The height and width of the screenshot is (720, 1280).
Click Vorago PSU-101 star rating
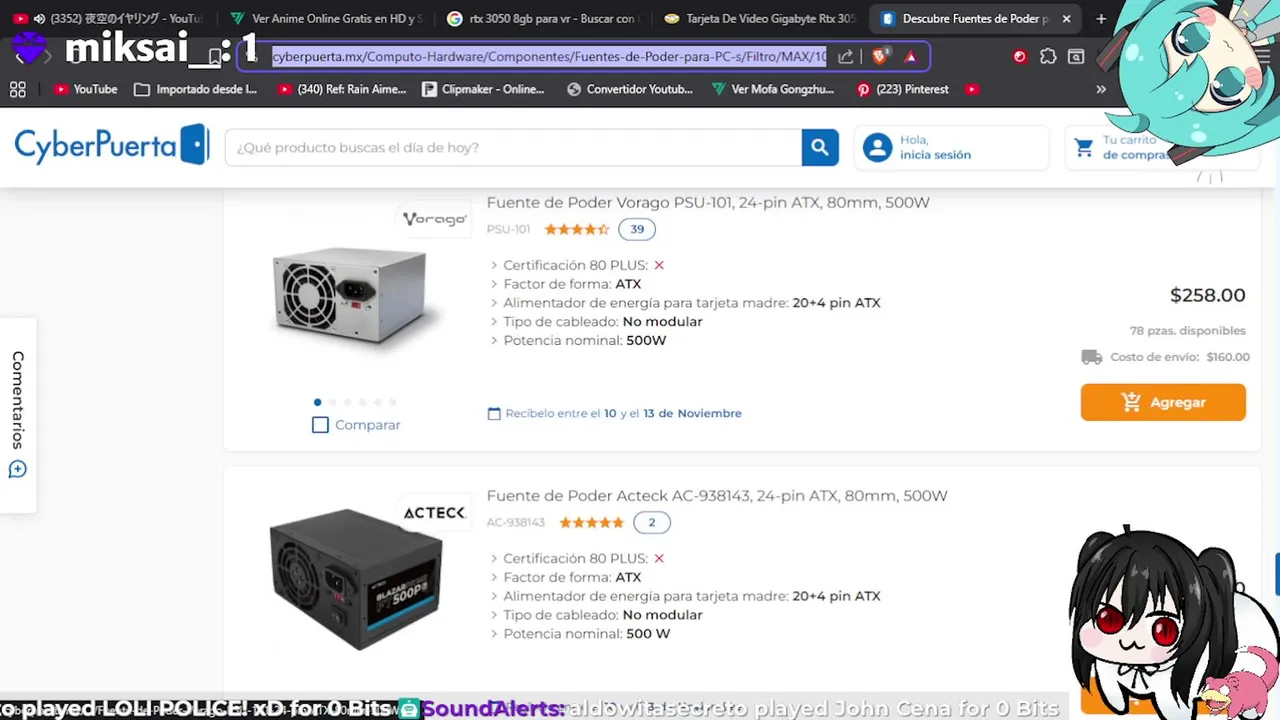(x=577, y=229)
